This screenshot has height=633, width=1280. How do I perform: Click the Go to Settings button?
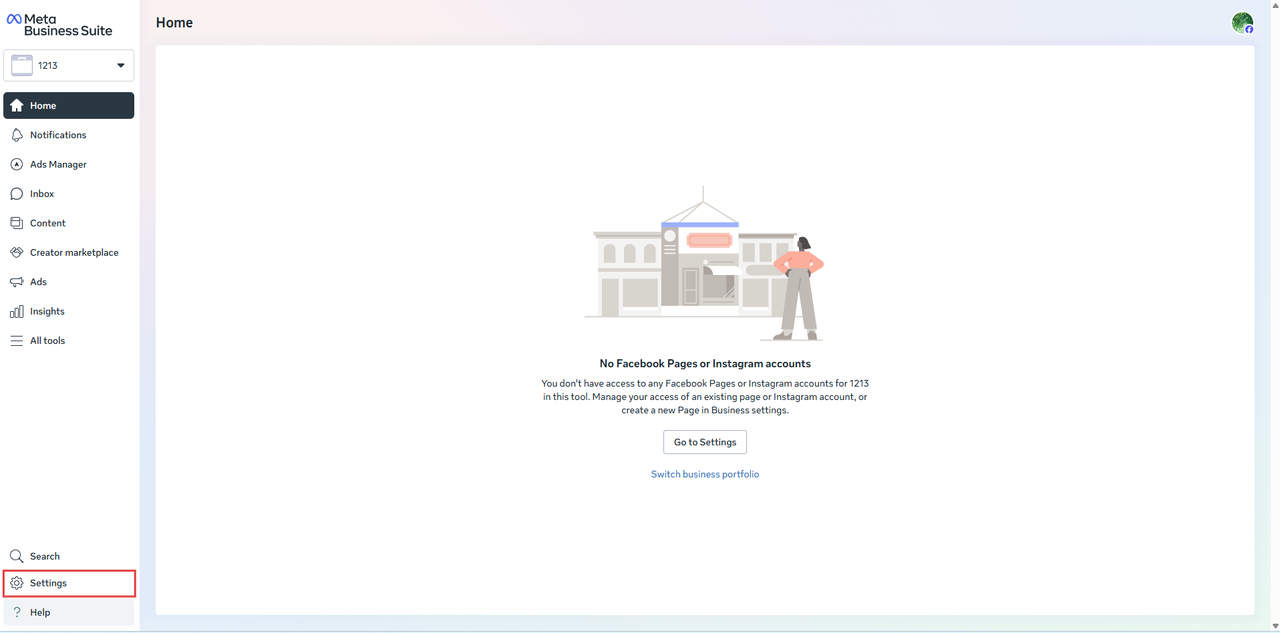click(x=705, y=442)
